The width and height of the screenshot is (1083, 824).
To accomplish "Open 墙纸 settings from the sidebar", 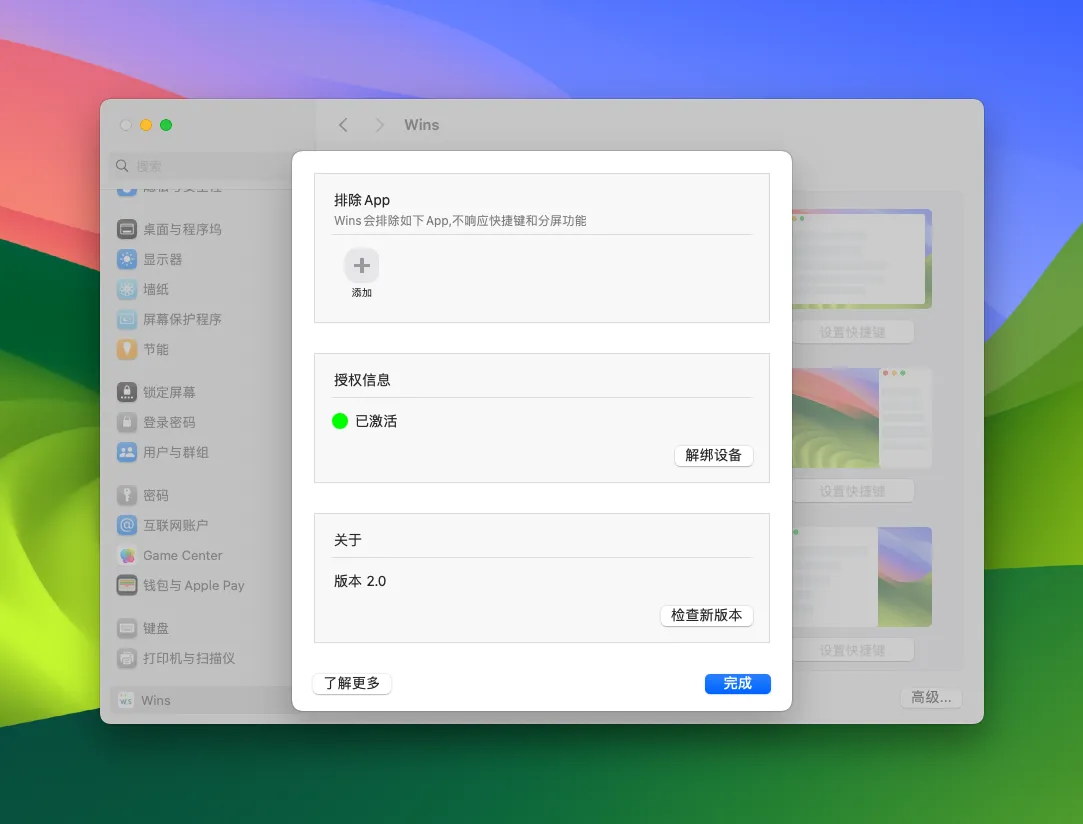I will [127, 289].
